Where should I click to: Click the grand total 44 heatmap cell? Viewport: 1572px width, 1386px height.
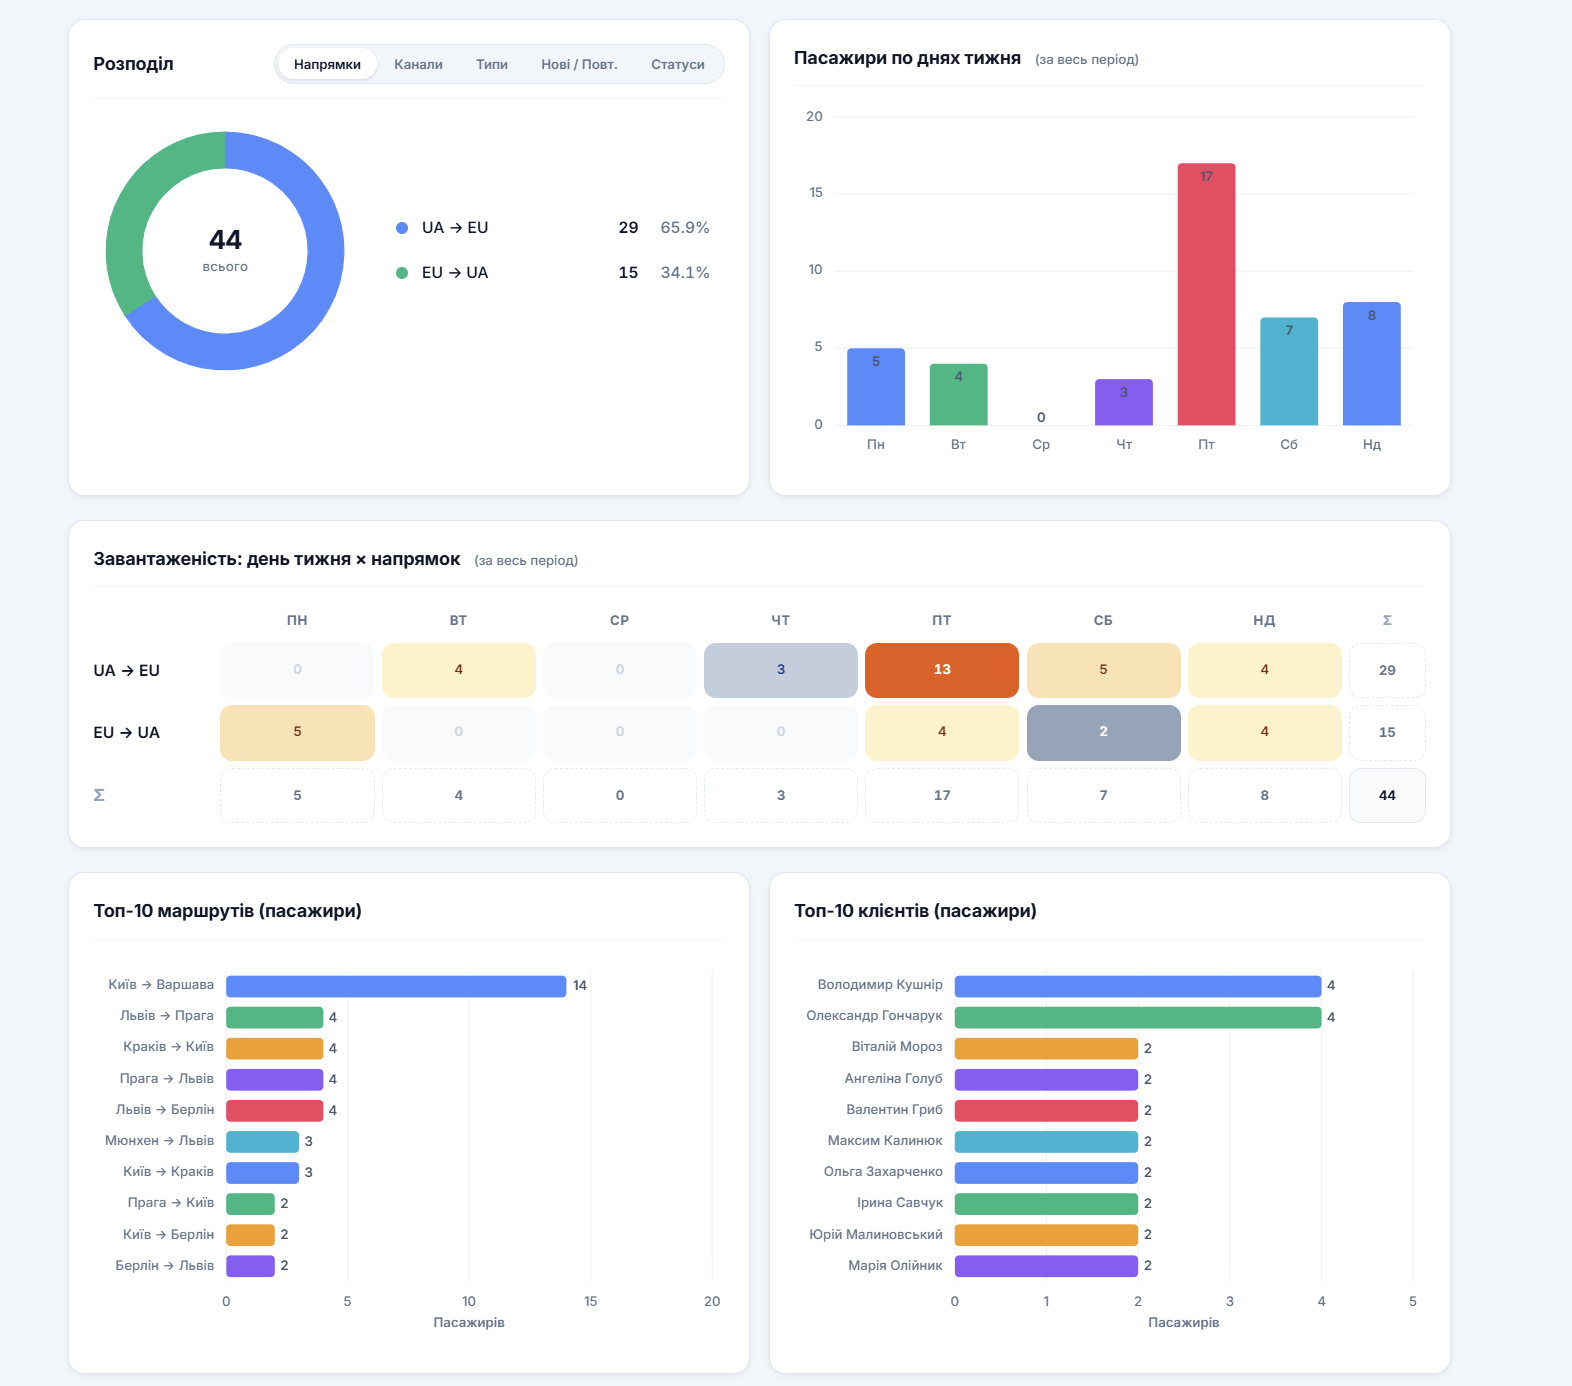(1387, 795)
